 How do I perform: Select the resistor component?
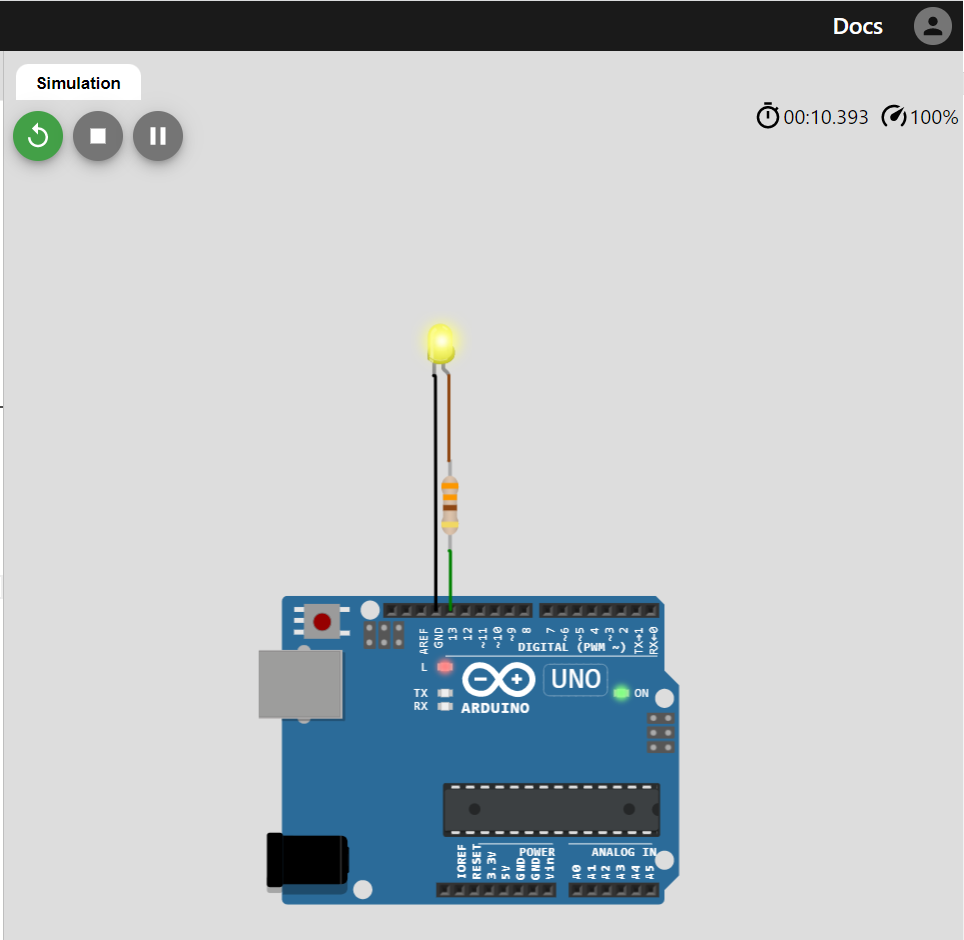tap(450, 504)
